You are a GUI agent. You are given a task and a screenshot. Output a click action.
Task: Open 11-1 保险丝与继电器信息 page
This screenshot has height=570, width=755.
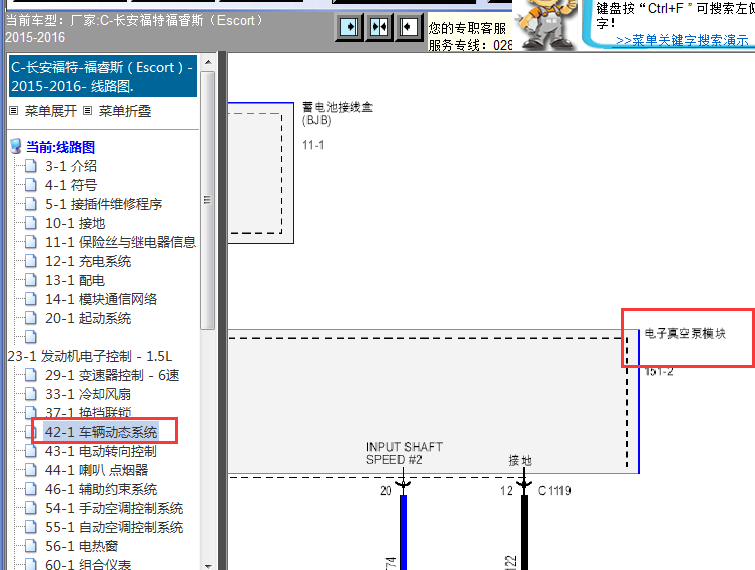point(120,242)
